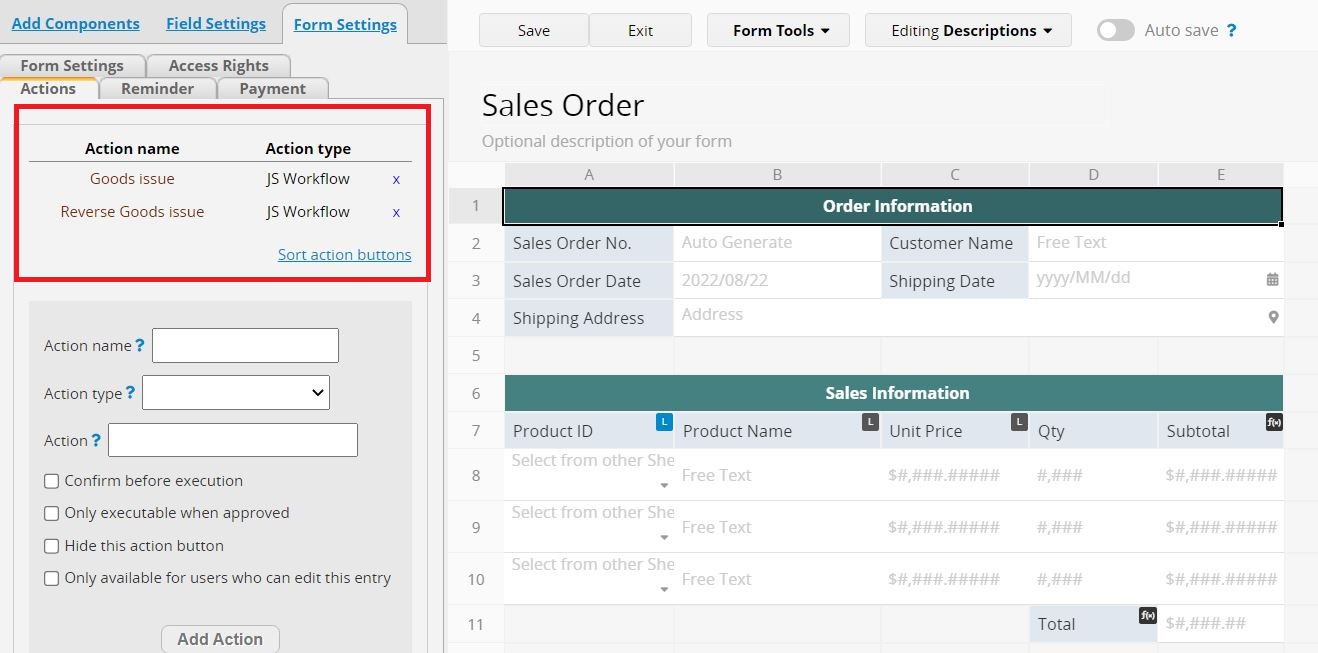The width and height of the screenshot is (1318, 653).
Task: Open the Reminder sub-tab
Action: point(157,88)
